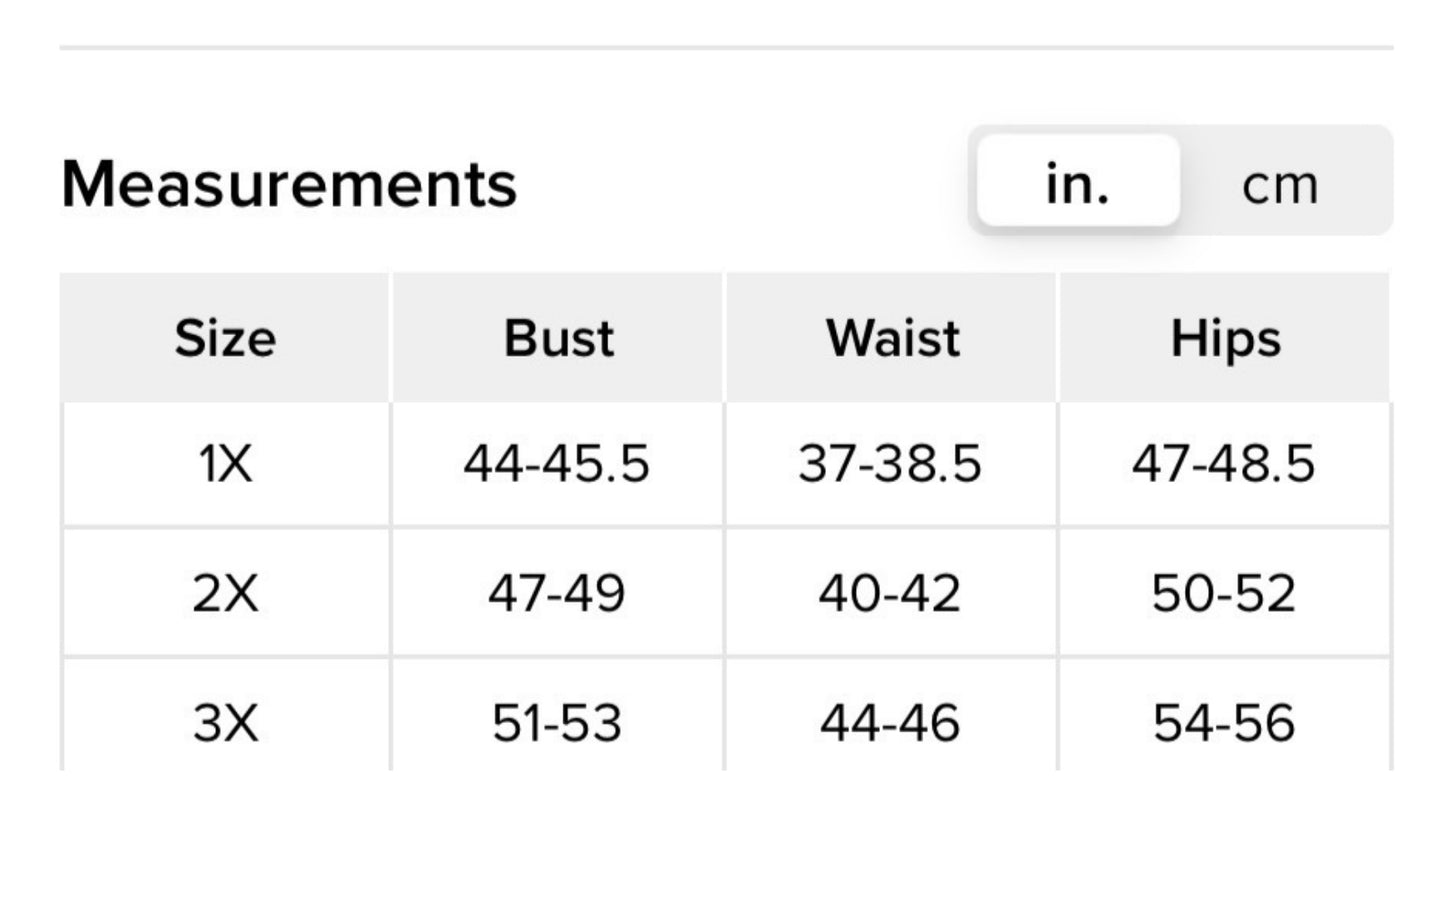Select the in. unit option

pyautogui.click(x=1078, y=182)
